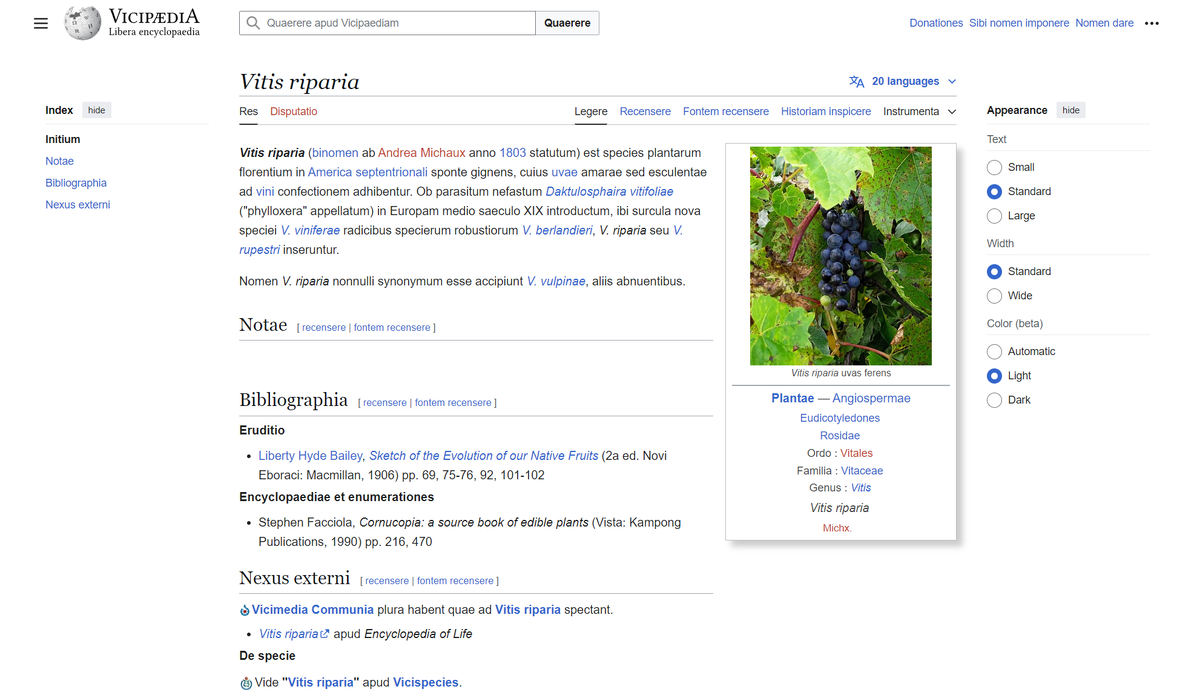Open the V. berlandieri link
The height and width of the screenshot is (692, 1200).
tap(558, 231)
